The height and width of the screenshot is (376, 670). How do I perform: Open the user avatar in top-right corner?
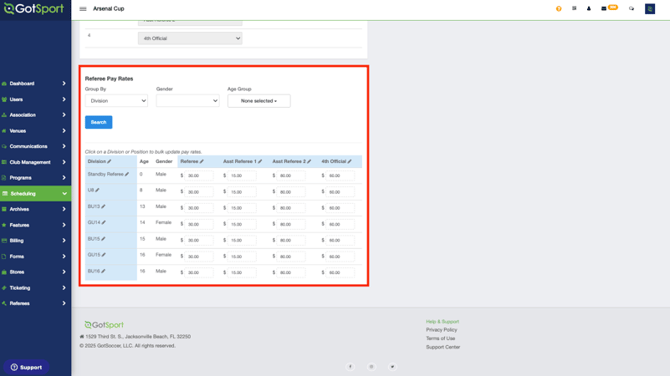[649, 9]
